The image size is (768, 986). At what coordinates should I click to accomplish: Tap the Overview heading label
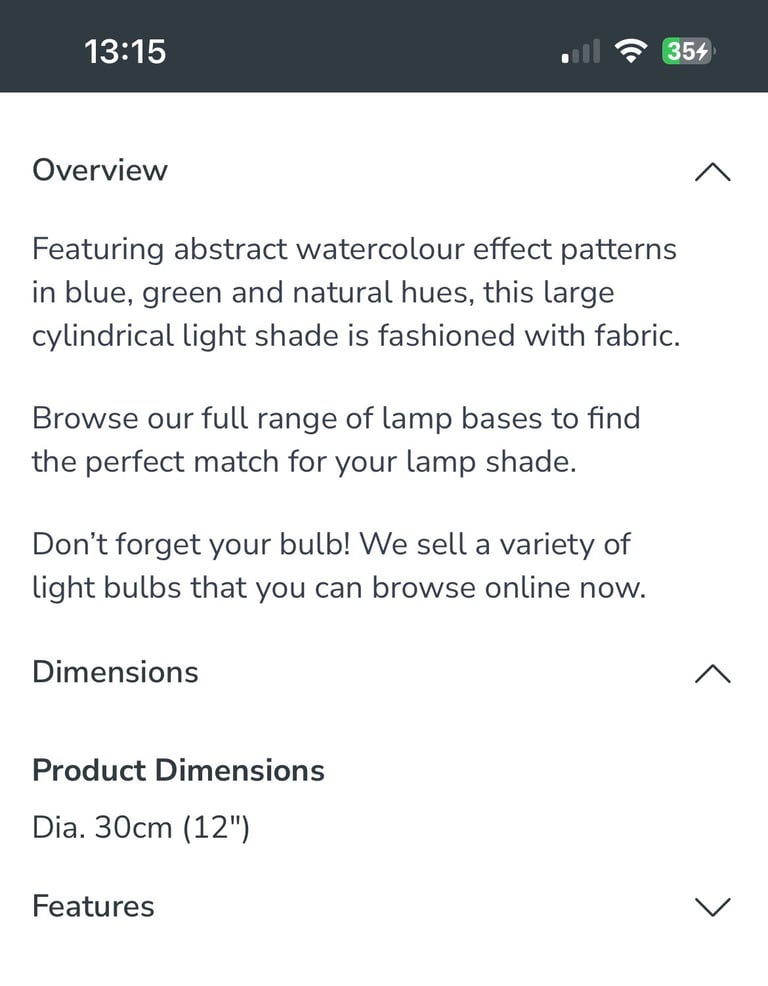(100, 170)
